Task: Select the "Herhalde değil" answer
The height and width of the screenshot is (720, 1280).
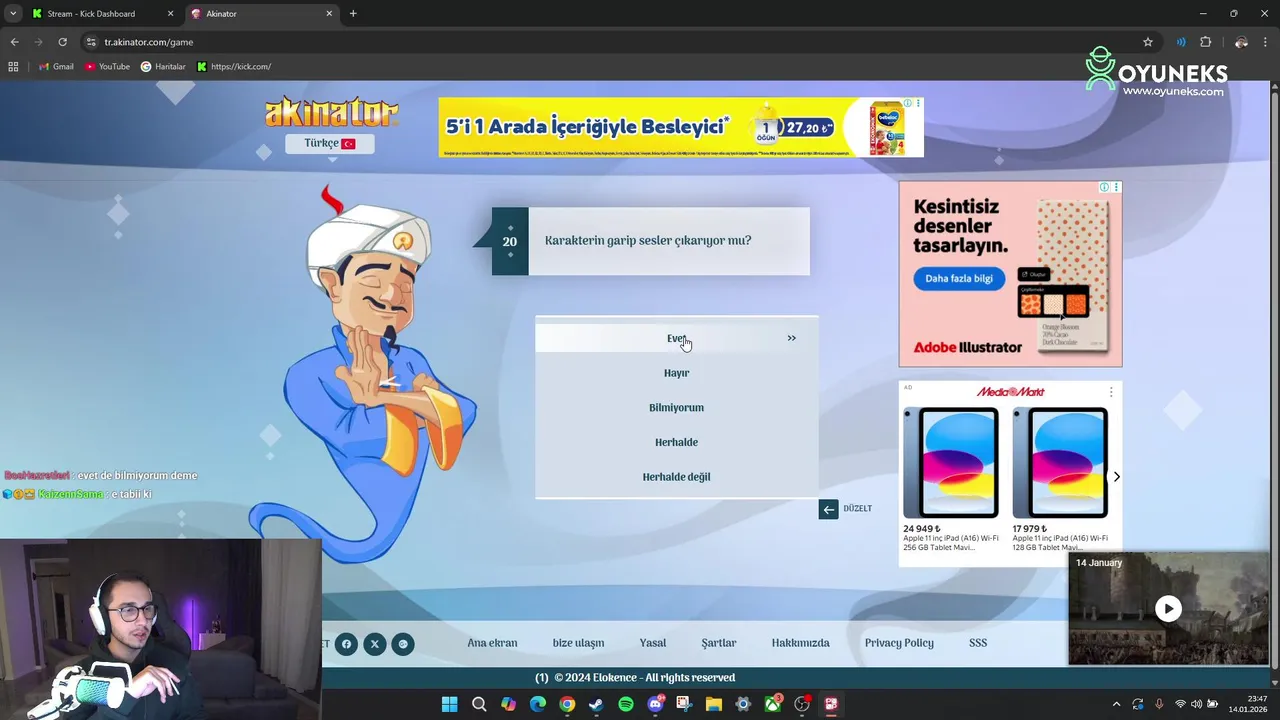Action: 677,477
